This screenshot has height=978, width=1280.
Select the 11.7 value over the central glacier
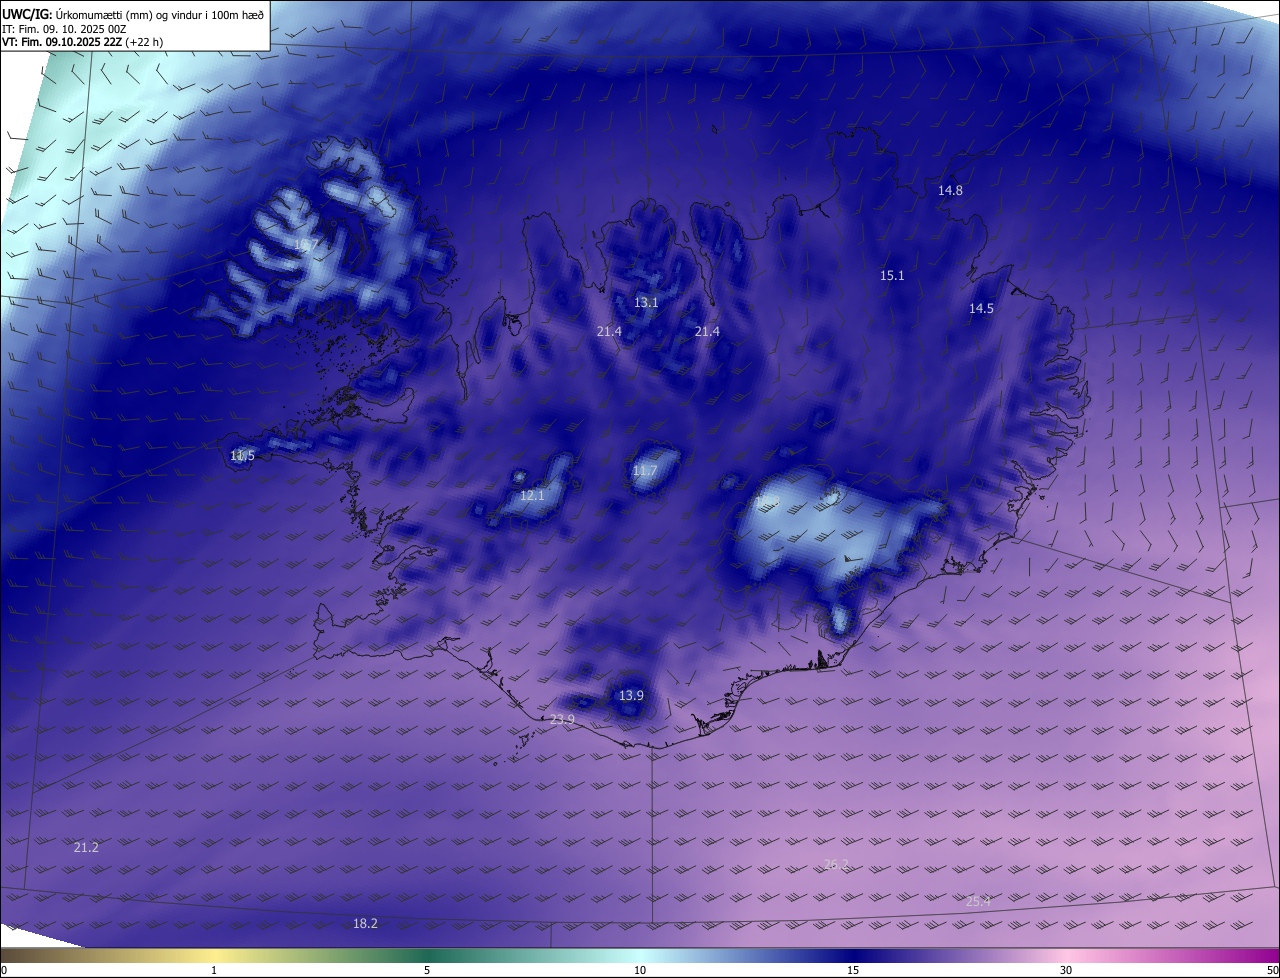[645, 471]
